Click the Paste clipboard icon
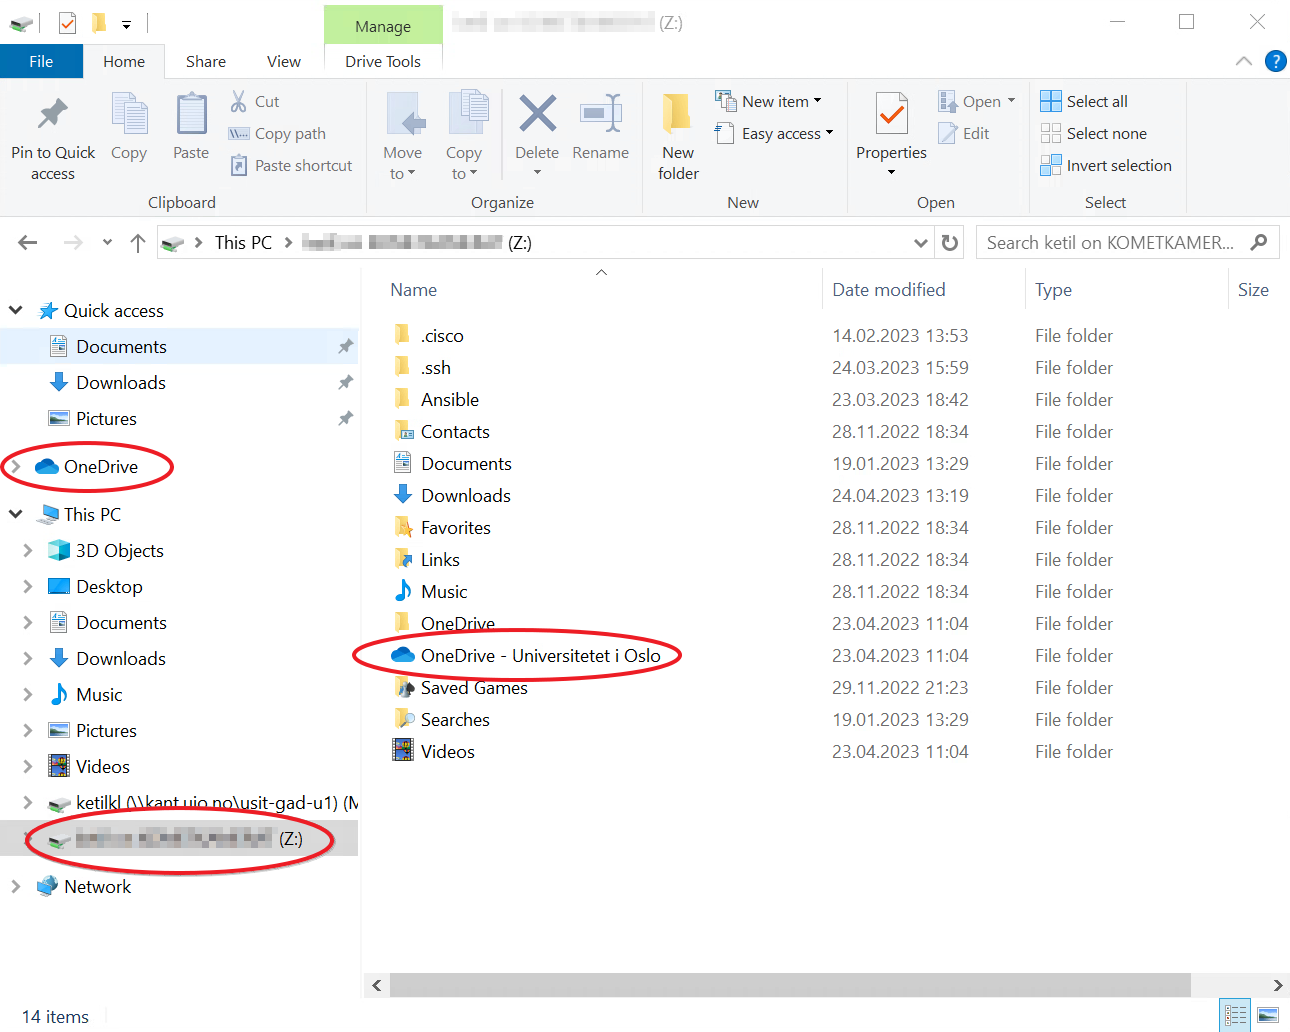 pos(191,114)
